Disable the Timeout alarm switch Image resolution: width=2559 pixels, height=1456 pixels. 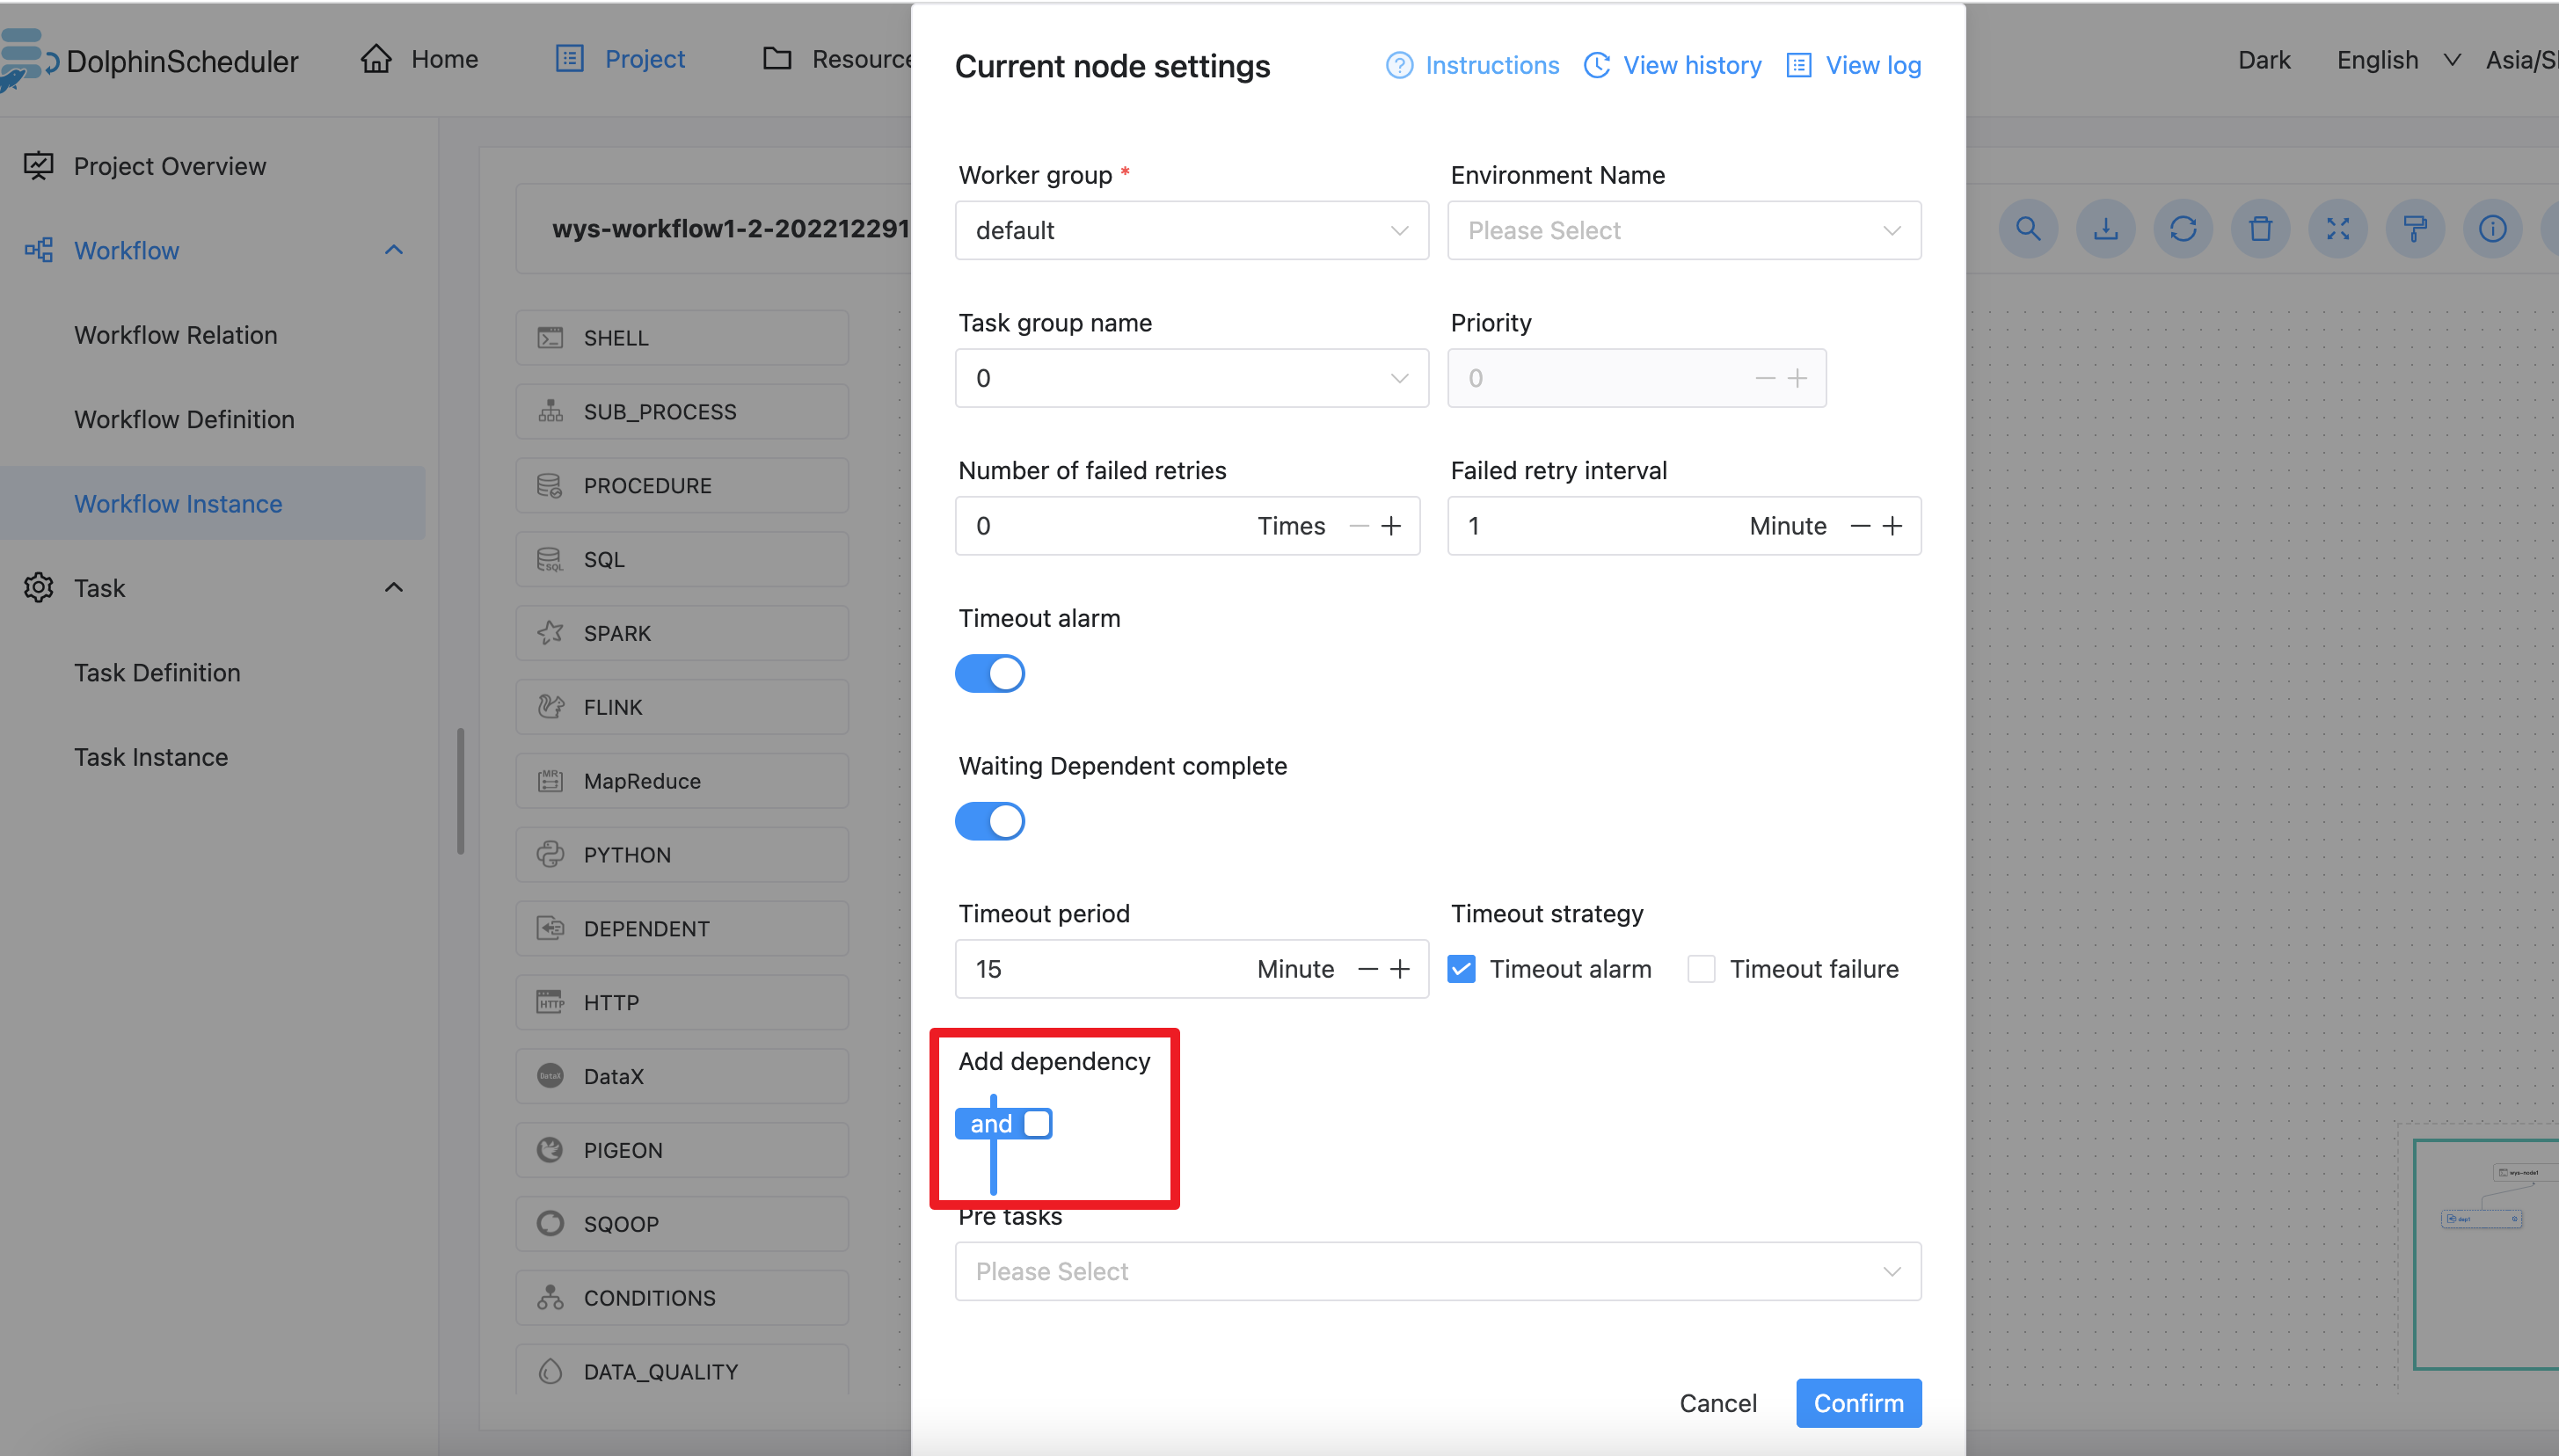(989, 673)
